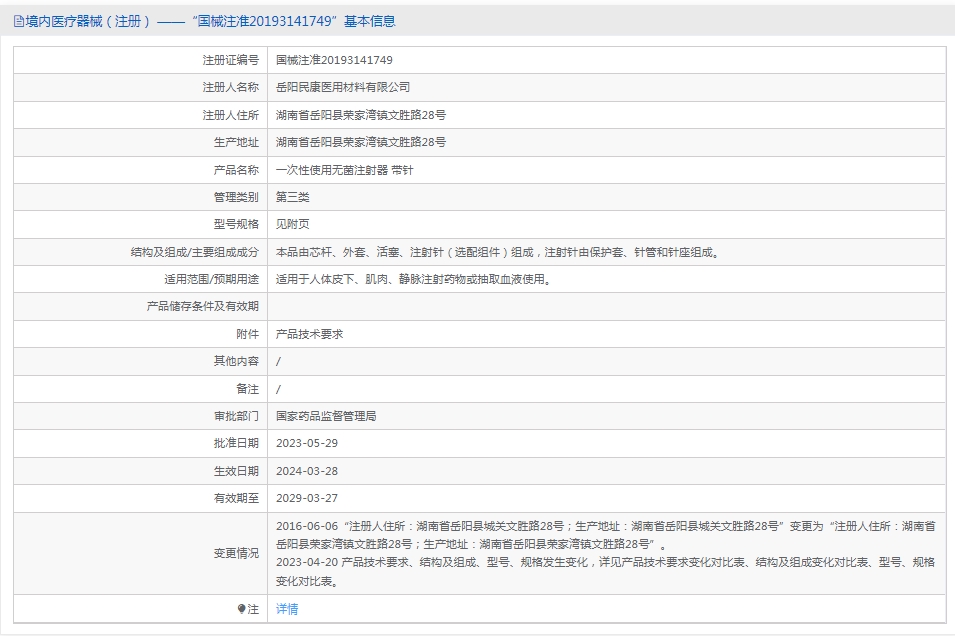The width and height of the screenshot is (955, 636).
Task: Click the 适用范围 intended use text
Action: coord(413,279)
